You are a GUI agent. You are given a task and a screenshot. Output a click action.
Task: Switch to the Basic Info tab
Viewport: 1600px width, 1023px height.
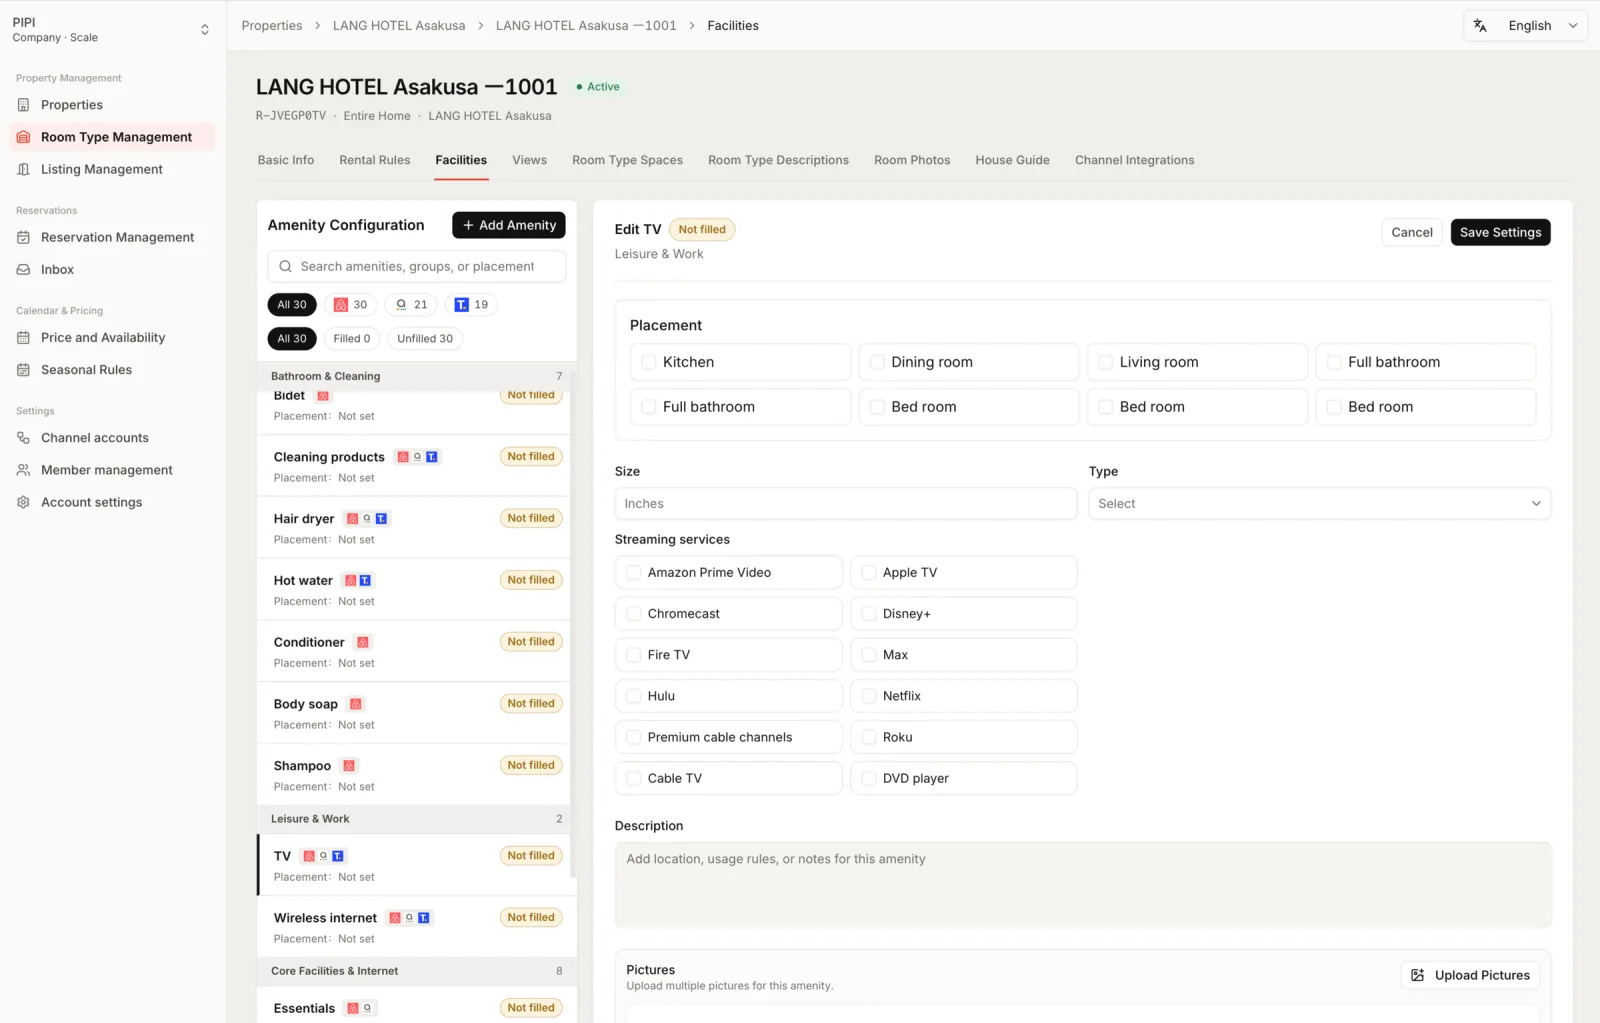tap(286, 160)
